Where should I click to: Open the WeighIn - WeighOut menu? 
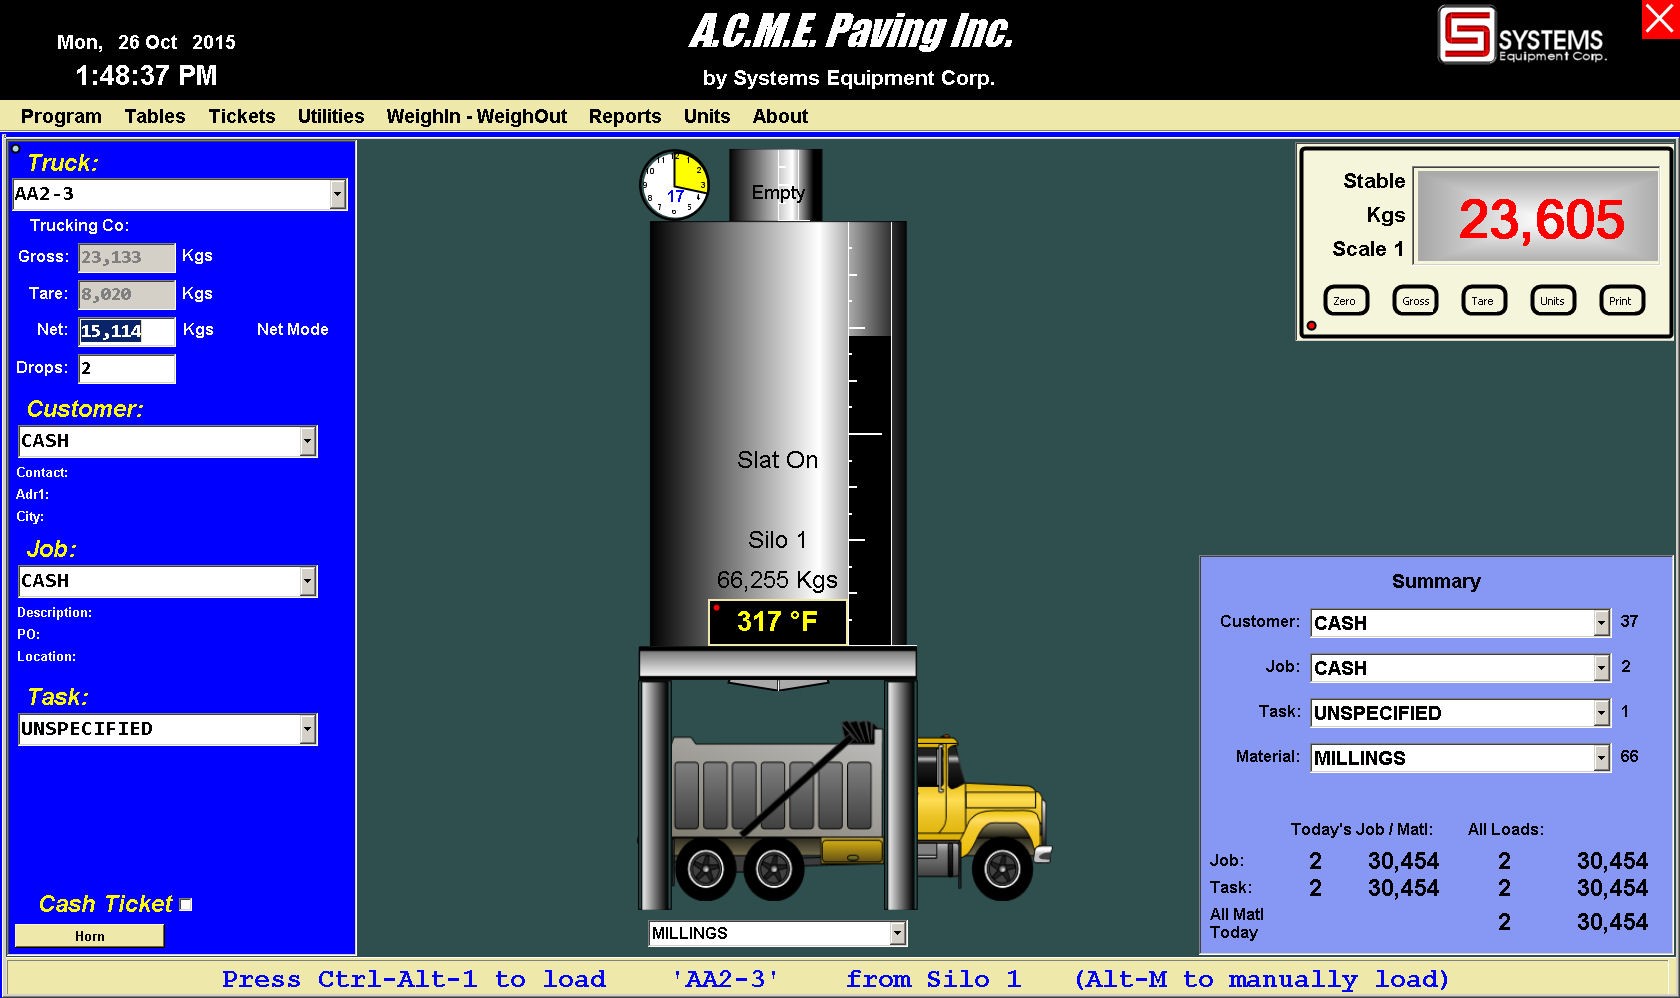pyautogui.click(x=476, y=116)
